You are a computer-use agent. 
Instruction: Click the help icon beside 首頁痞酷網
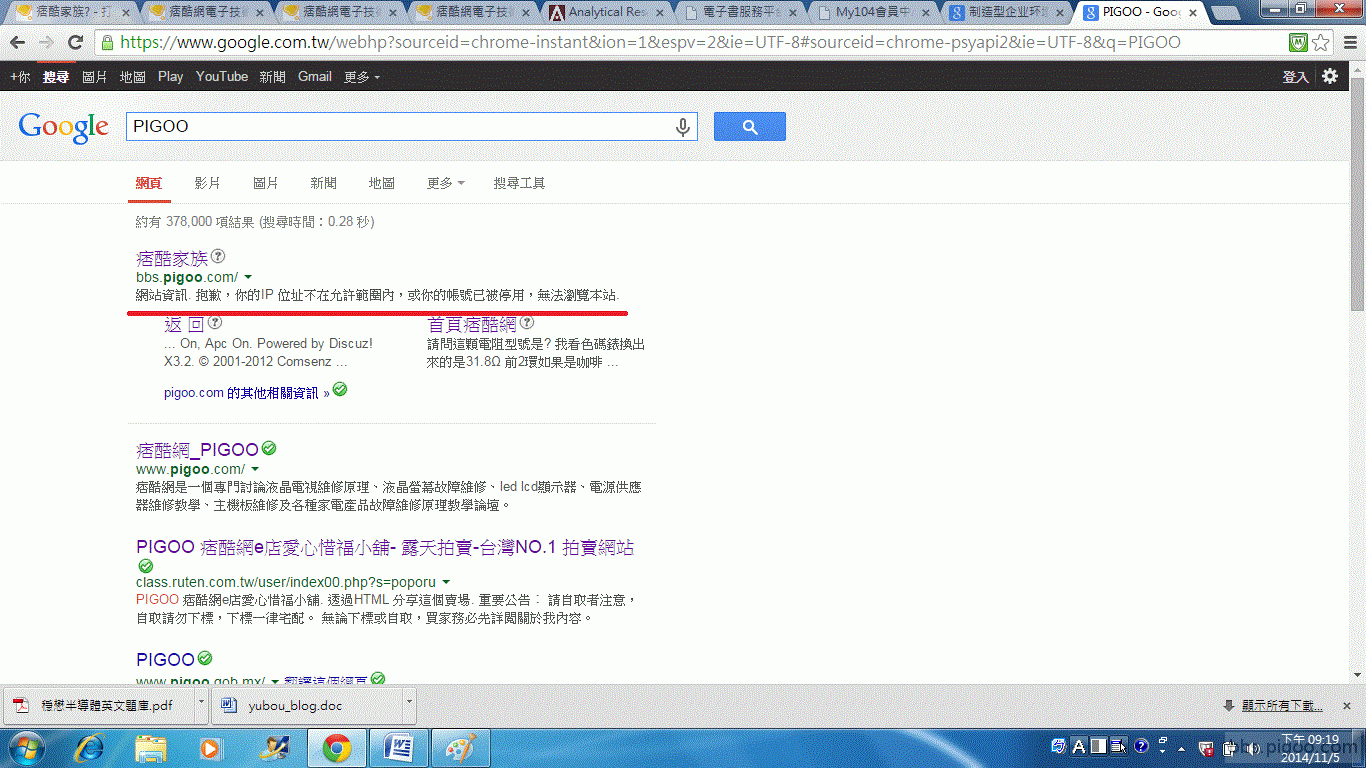click(x=527, y=323)
